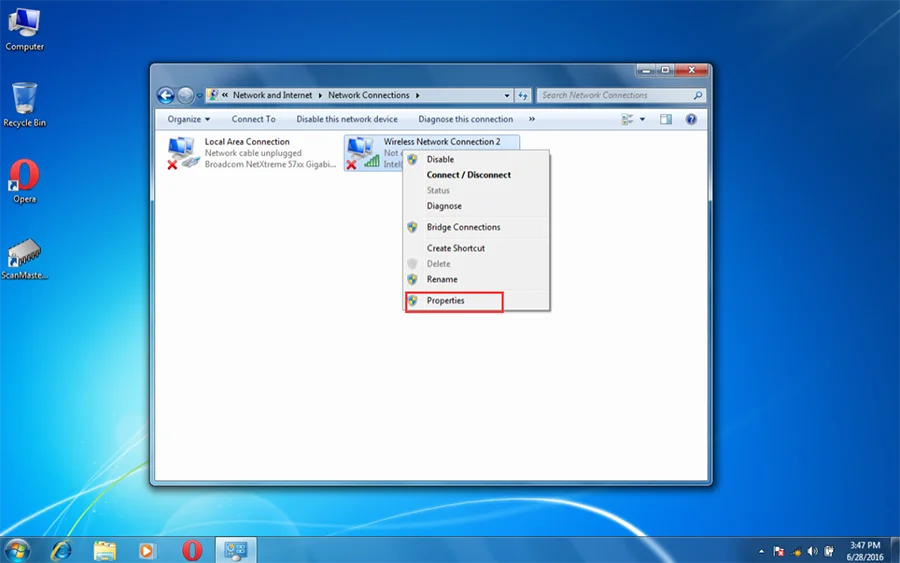
Task: Open Computer desktop icon
Action: point(24,29)
